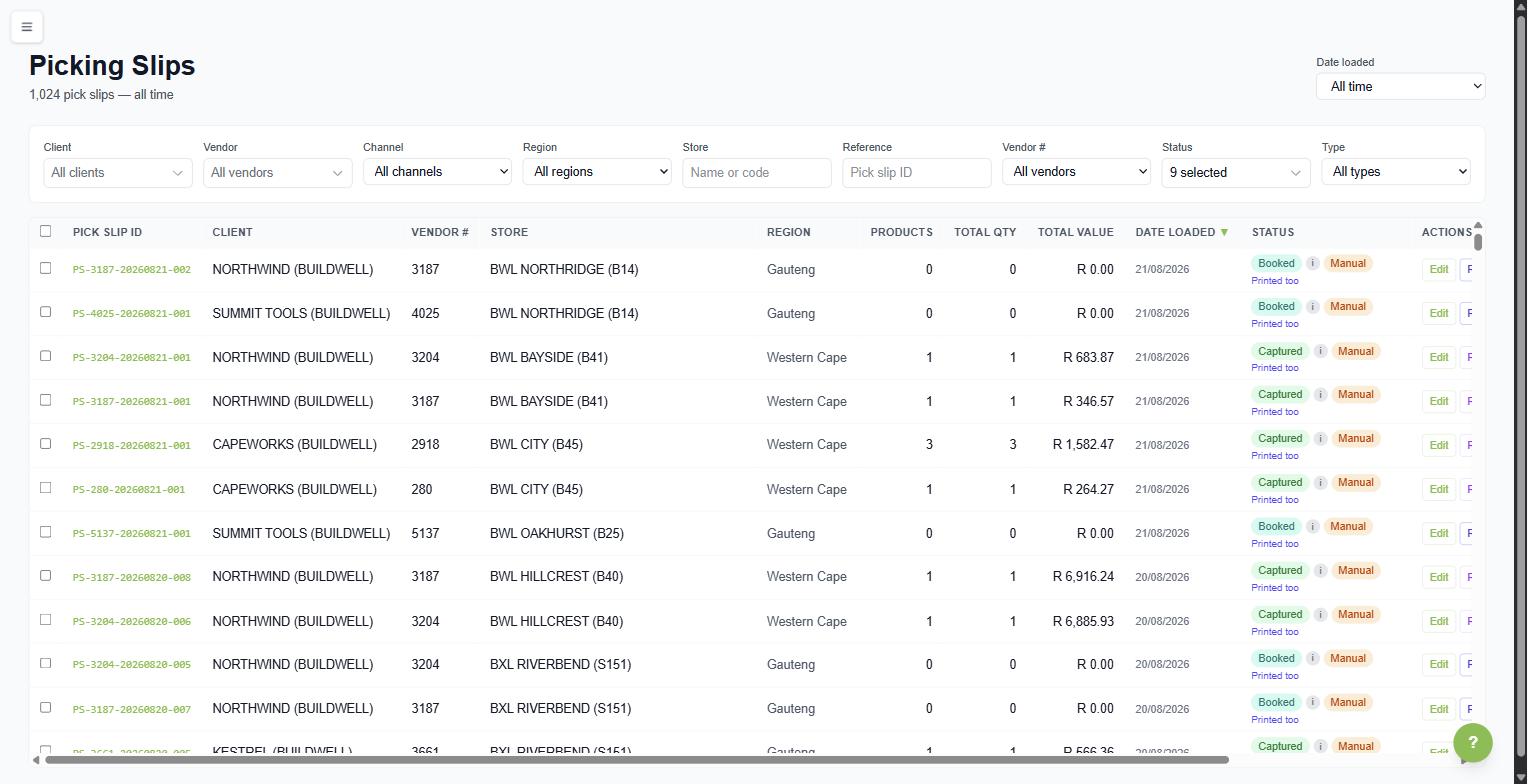Viewport: 1528px width, 784px height.
Task: Focus the Reference Pick slip ID field
Action: click(917, 172)
